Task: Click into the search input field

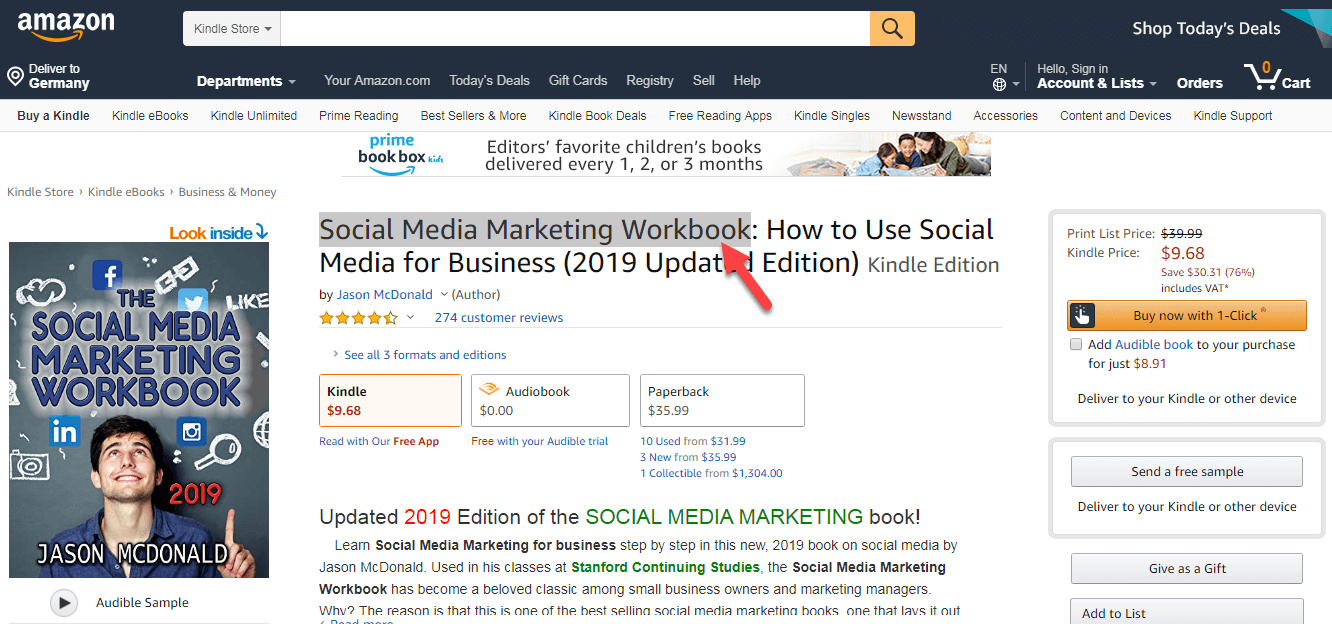Action: (x=575, y=29)
